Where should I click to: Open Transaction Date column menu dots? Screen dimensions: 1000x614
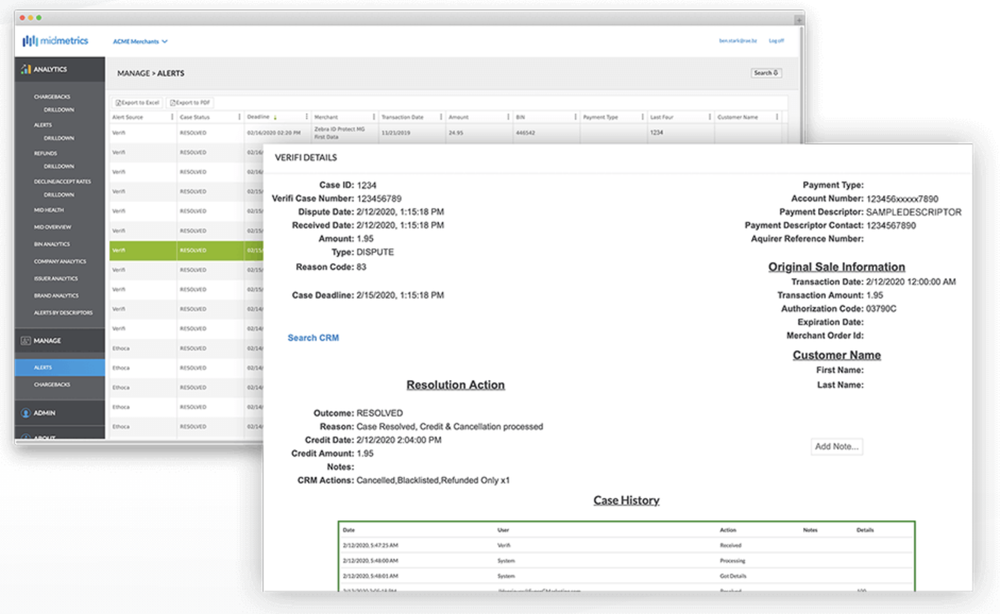click(441, 117)
